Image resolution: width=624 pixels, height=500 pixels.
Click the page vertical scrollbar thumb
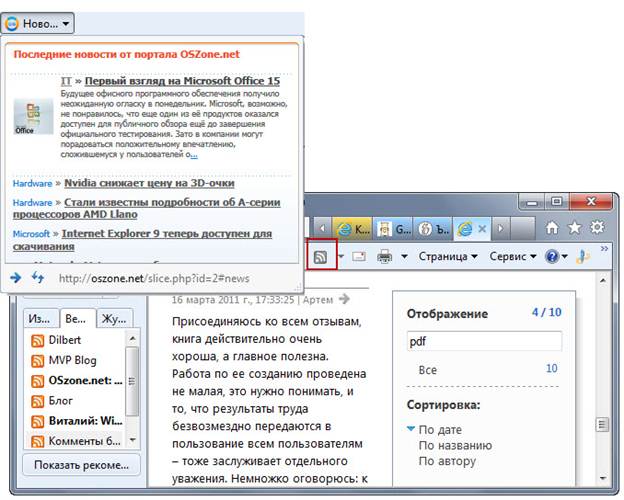(x=603, y=424)
